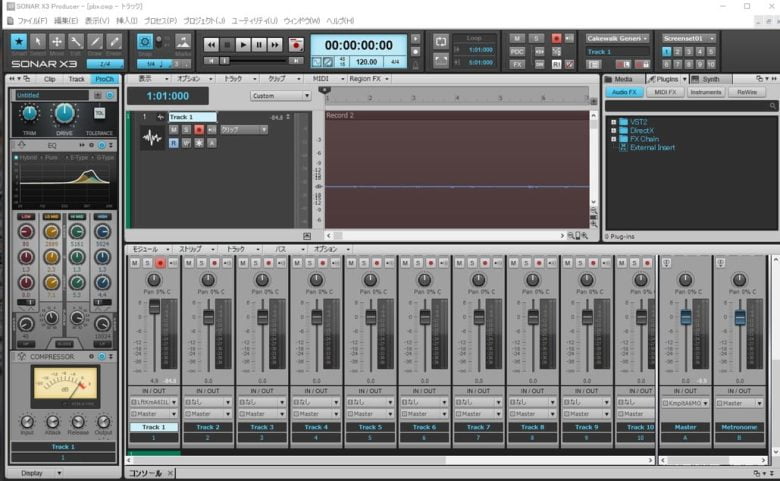Select the Draw tool icon

[x=95, y=42]
